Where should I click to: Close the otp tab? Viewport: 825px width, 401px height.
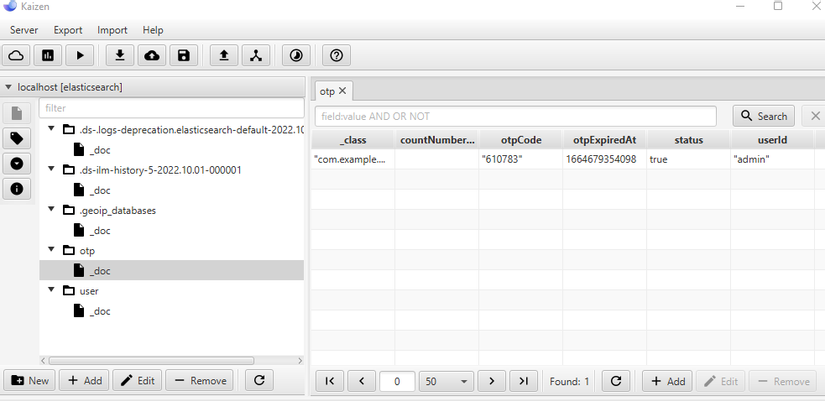tap(343, 91)
